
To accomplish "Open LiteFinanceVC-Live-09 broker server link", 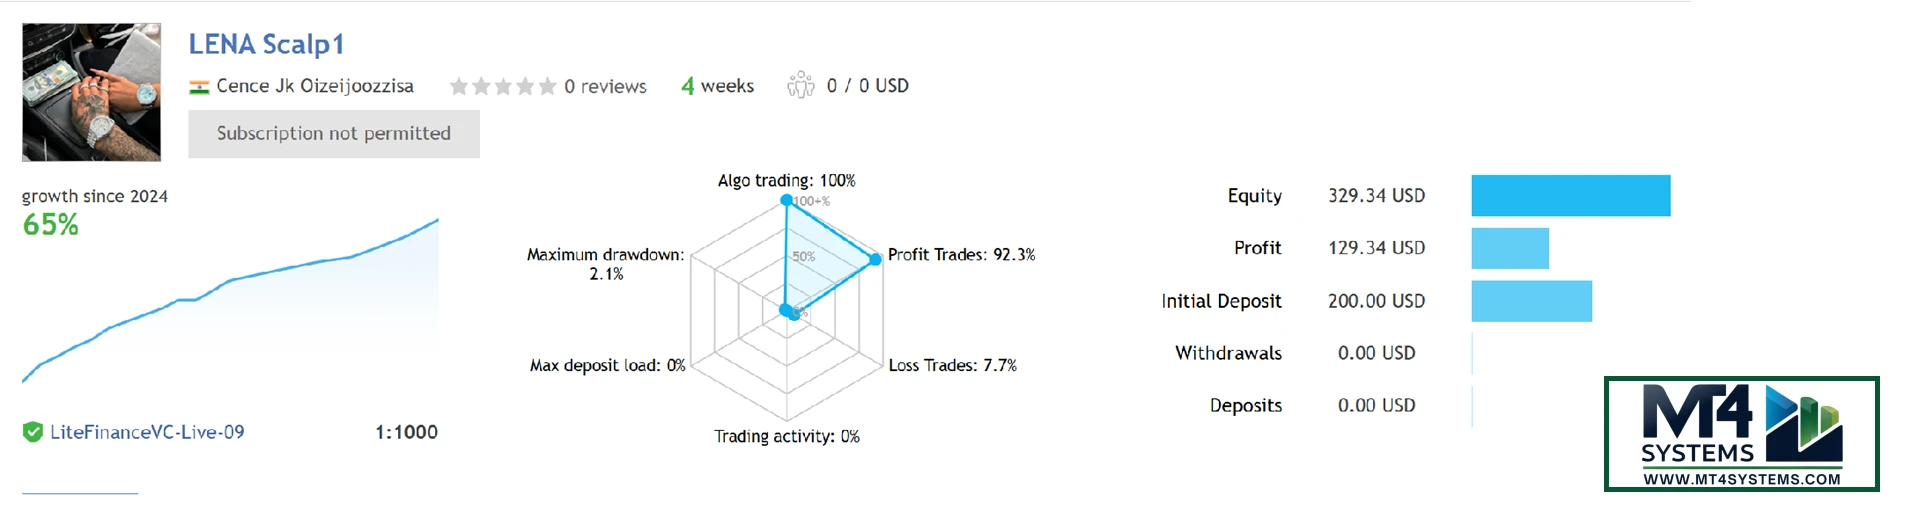I will point(147,432).
